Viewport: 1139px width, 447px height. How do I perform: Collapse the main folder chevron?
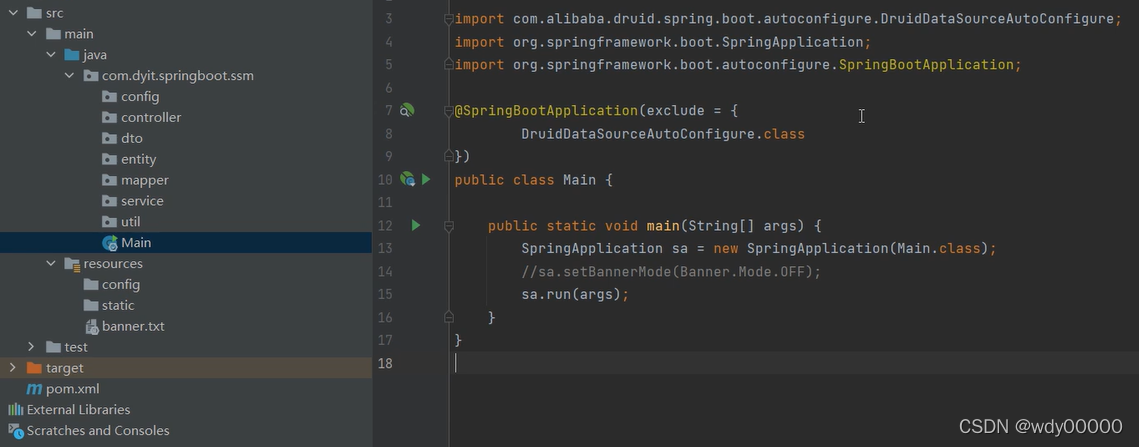pyautogui.click(x=32, y=34)
